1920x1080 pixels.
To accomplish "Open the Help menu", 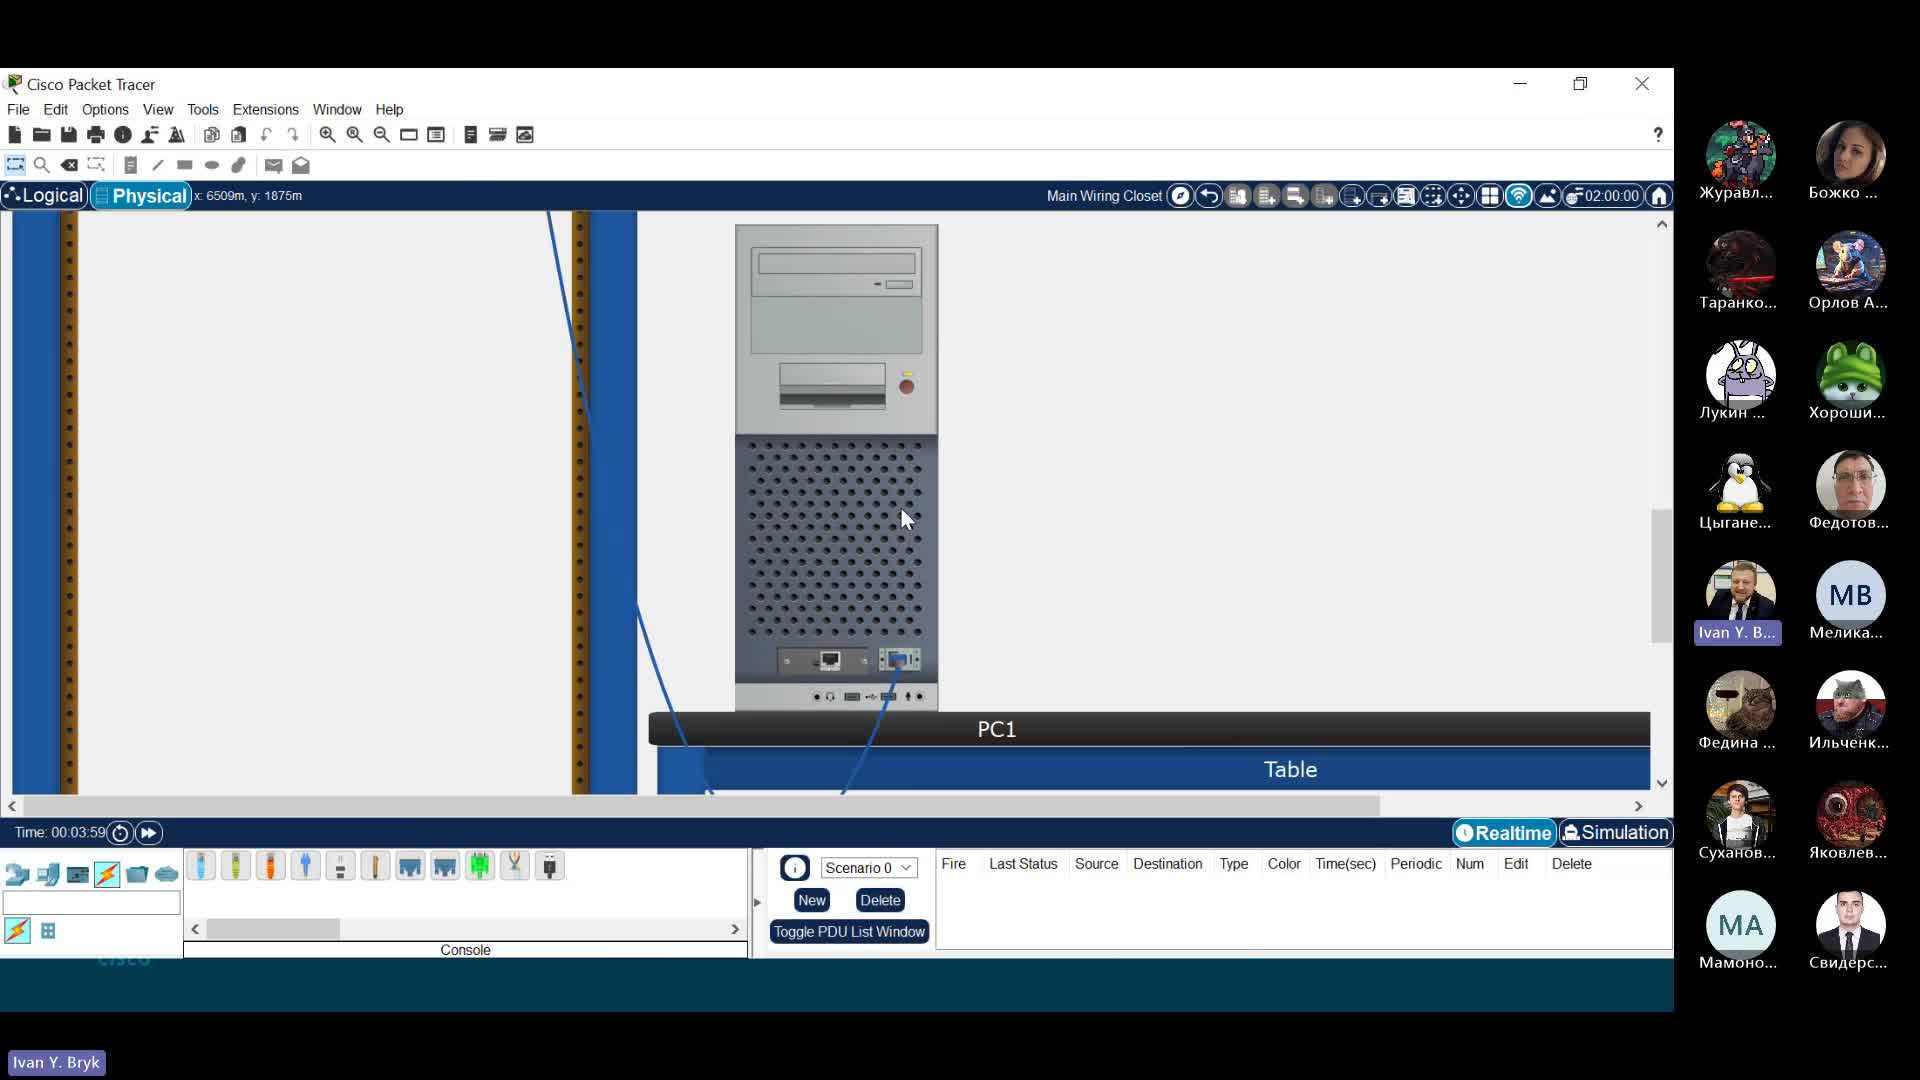I will coord(389,110).
